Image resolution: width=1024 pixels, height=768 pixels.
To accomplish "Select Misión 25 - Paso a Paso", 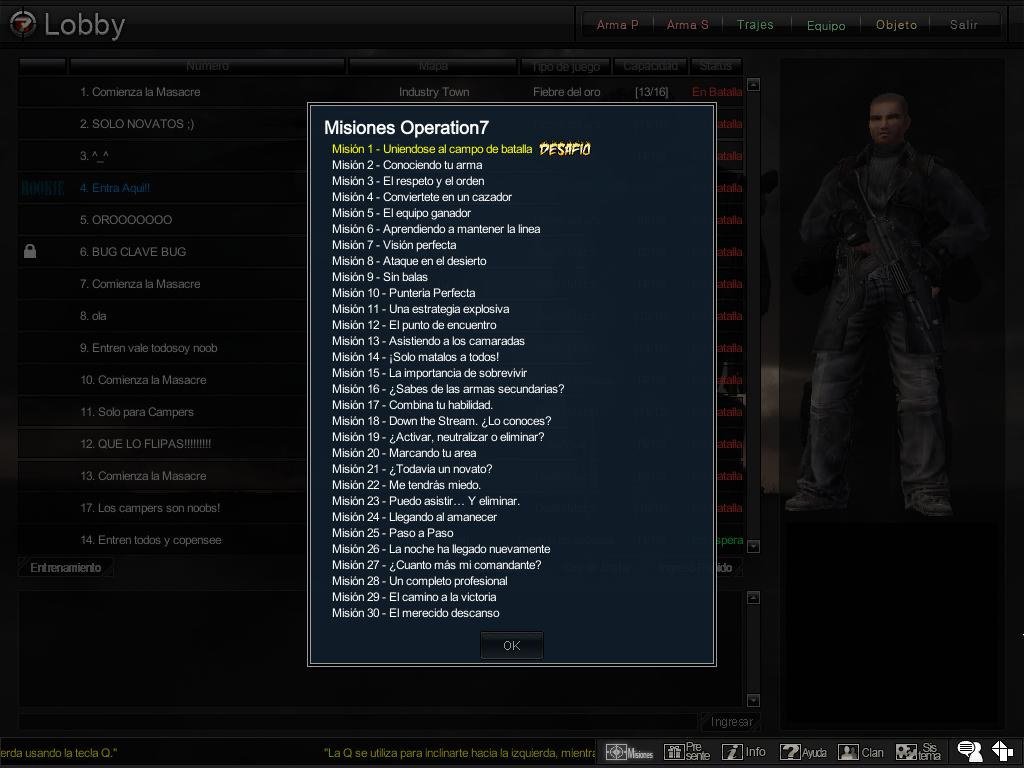I will click(x=392, y=533).
